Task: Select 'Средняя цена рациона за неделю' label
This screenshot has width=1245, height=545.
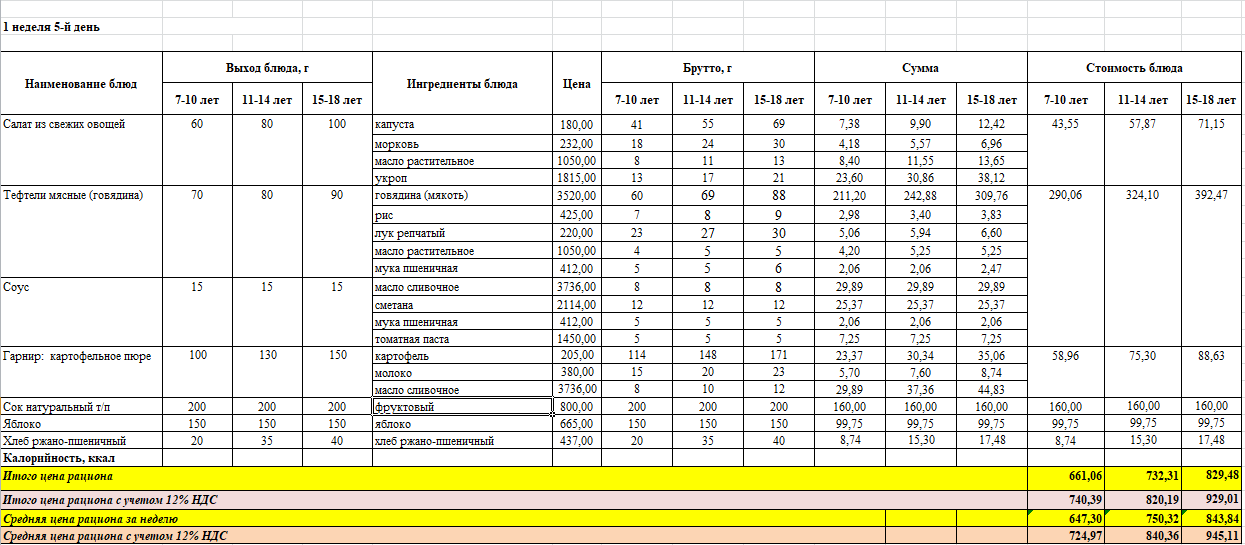Action: [92, 519]
